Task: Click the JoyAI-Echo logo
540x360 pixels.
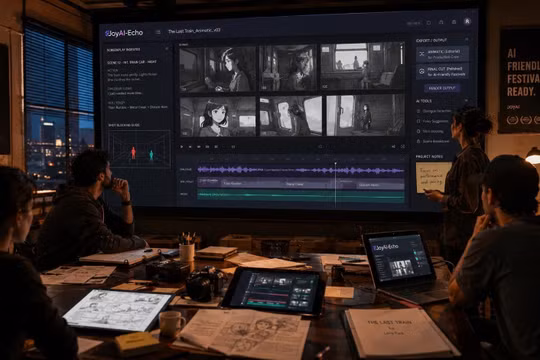Action: point(124,33)
